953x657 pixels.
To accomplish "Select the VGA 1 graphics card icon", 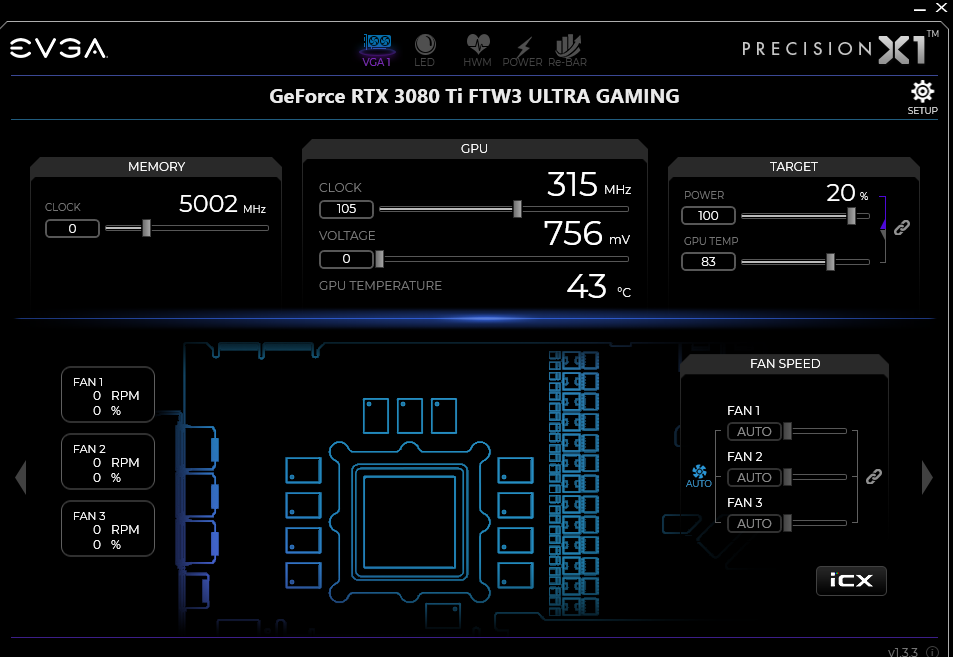I will (x=376, y=48).
